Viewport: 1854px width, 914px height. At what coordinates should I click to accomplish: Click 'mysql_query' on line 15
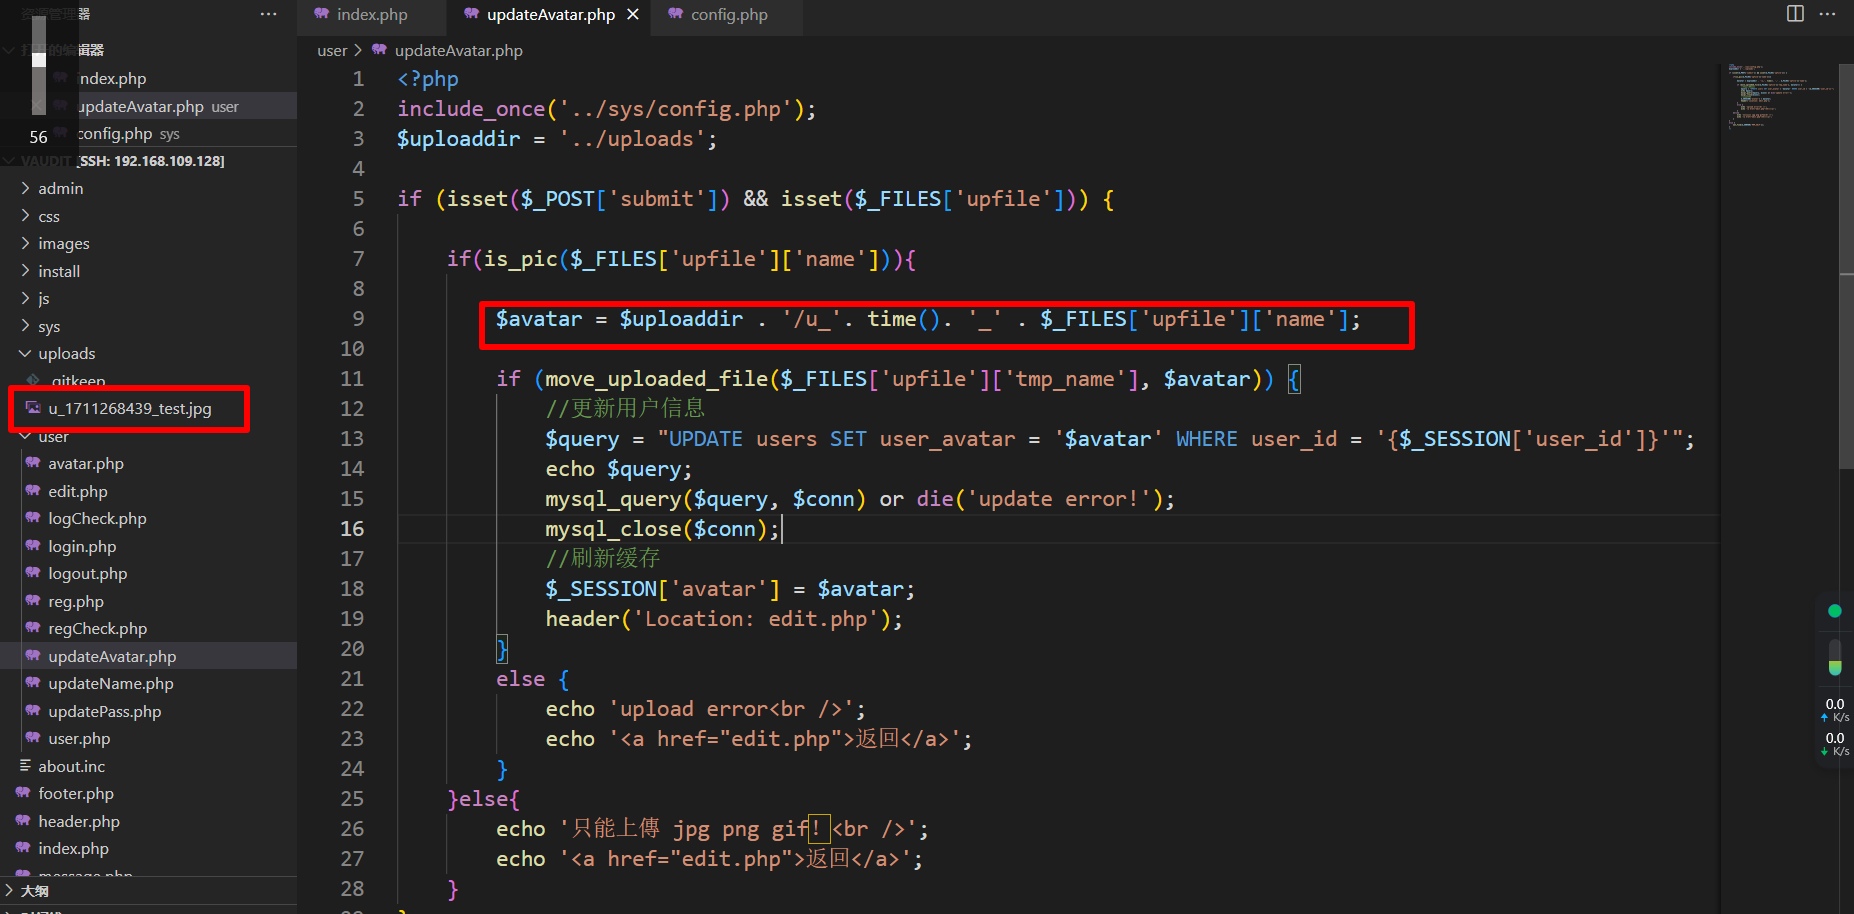(613, 499)
